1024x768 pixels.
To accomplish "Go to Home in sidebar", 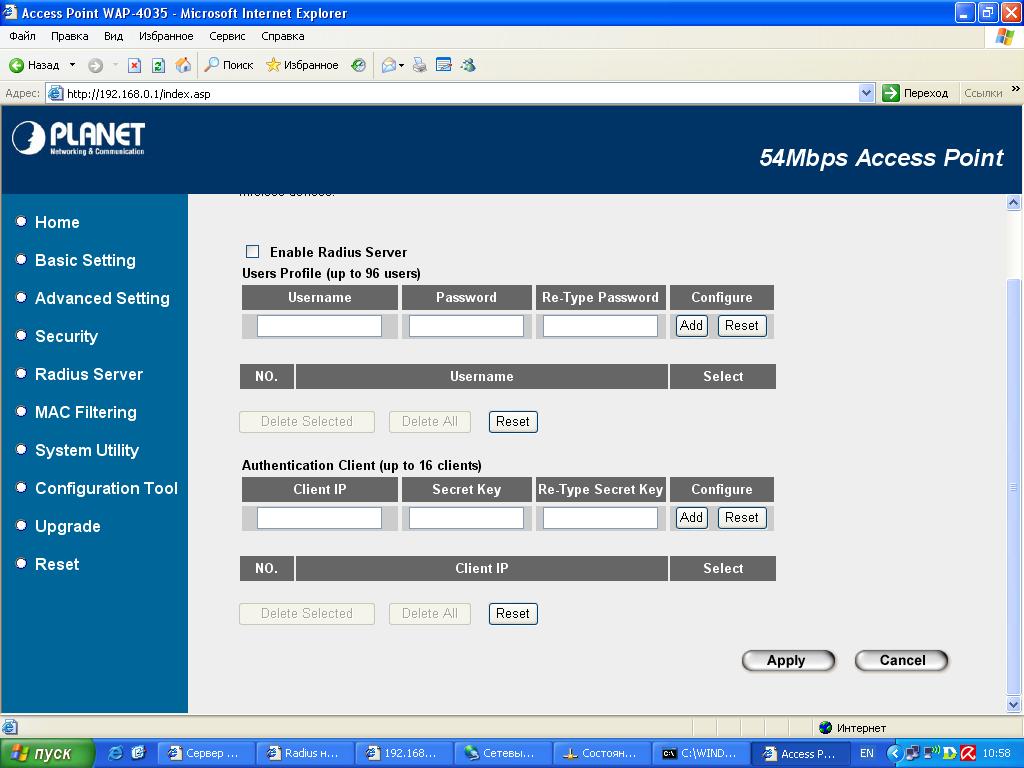I will [57, 222].
